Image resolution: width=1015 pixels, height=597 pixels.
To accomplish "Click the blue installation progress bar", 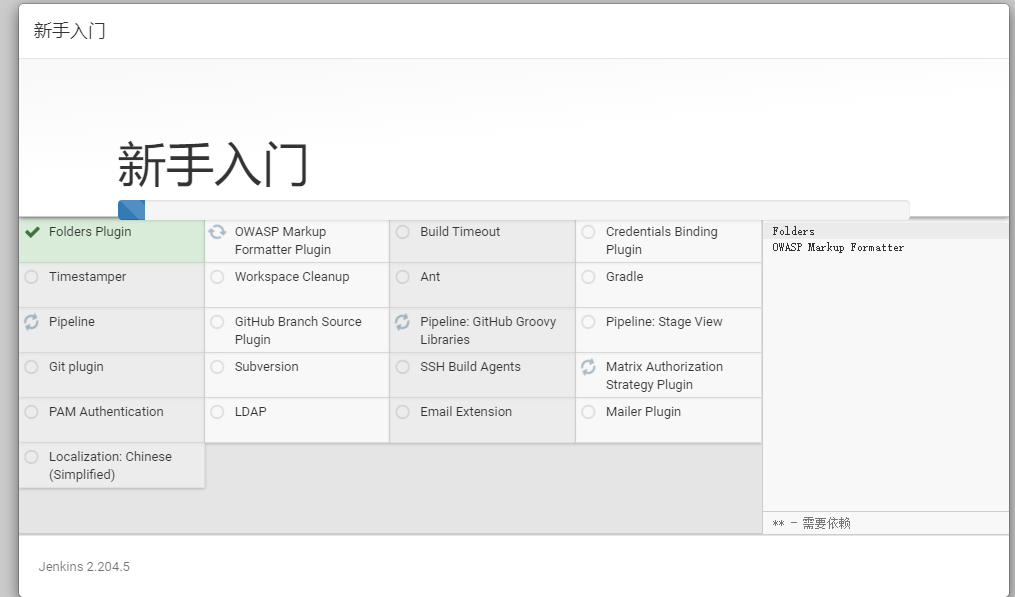I will coord(131,210).
